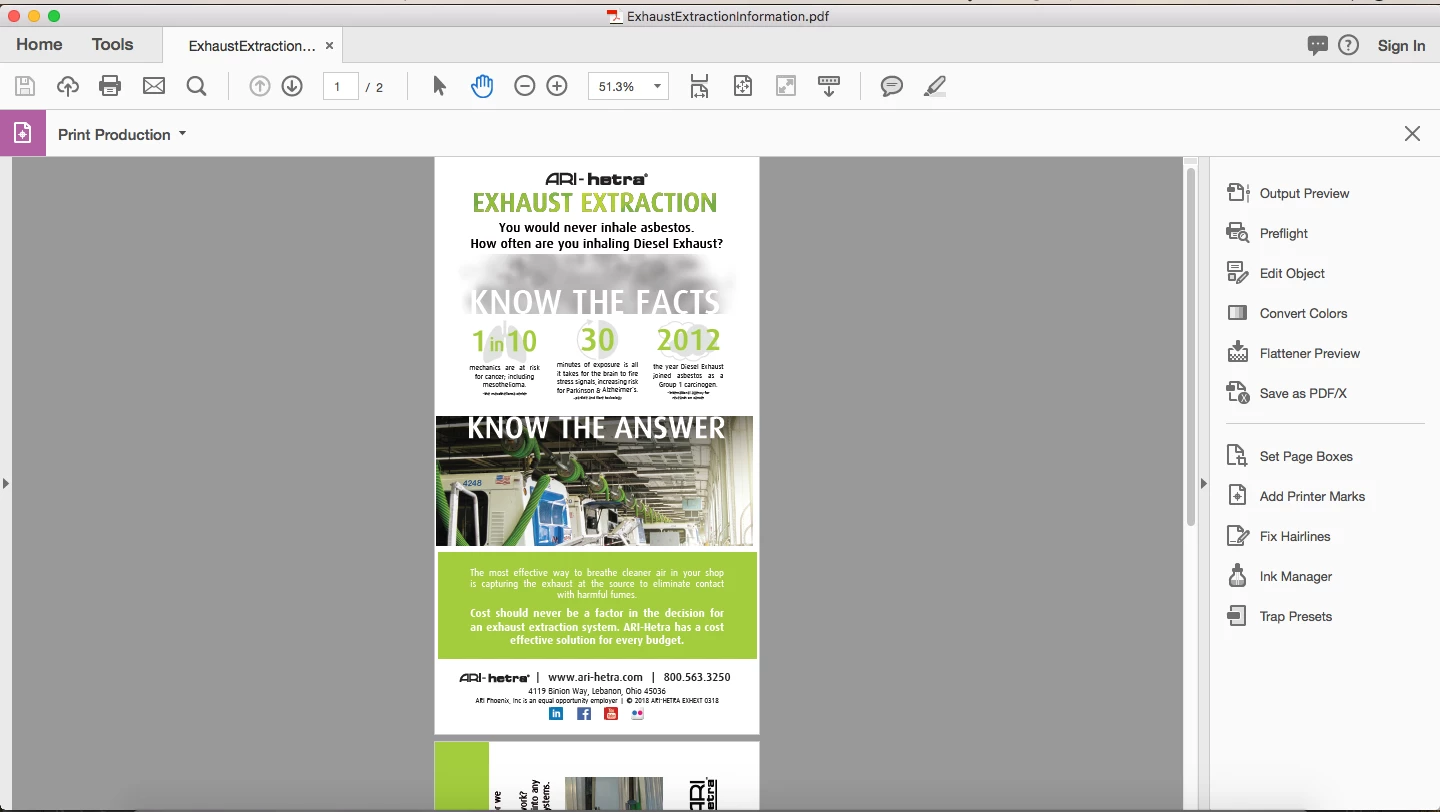Switch to the Home tab

(39, 44)
